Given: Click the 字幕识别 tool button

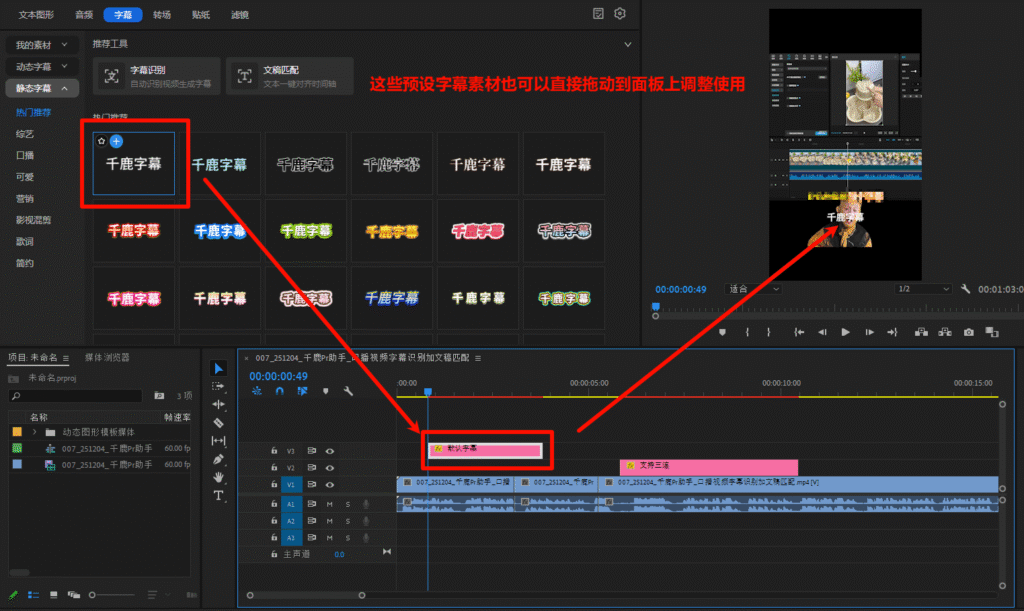Looking at the screenshot, I should pos(156,76).
